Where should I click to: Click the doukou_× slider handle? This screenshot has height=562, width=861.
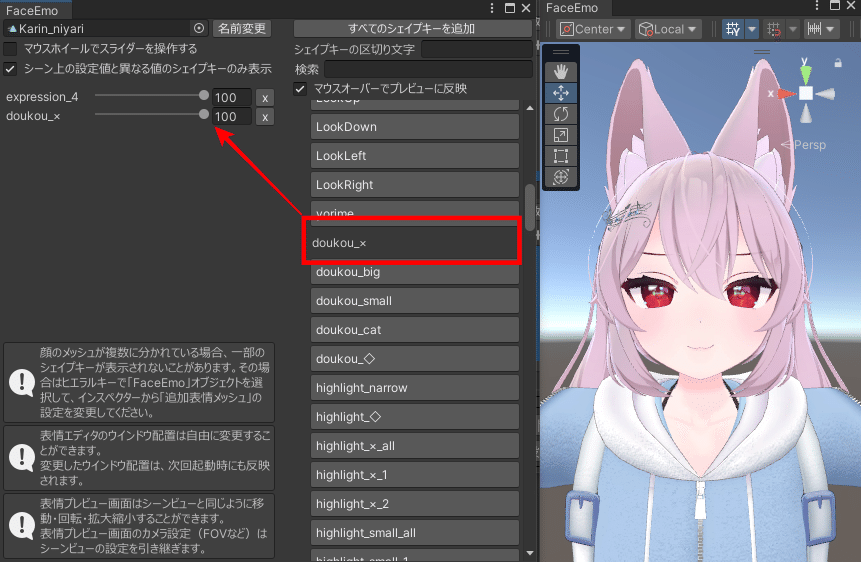click(x=204, y=114)
